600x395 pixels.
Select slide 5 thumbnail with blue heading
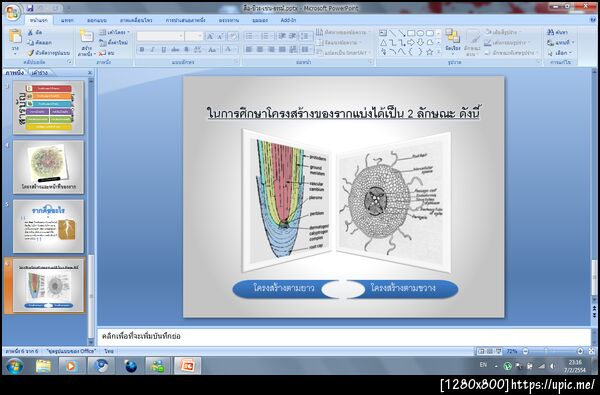pos(49,226)
